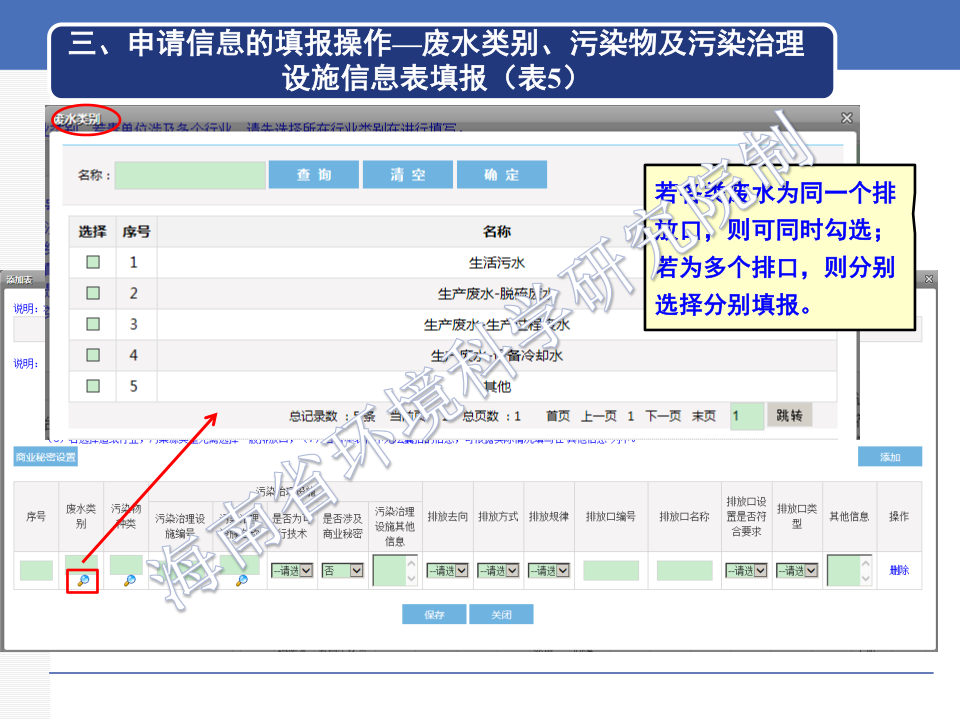The image size is (960, 720).
Task: Click the 关闭 button below the table
Action: [501, 614]
